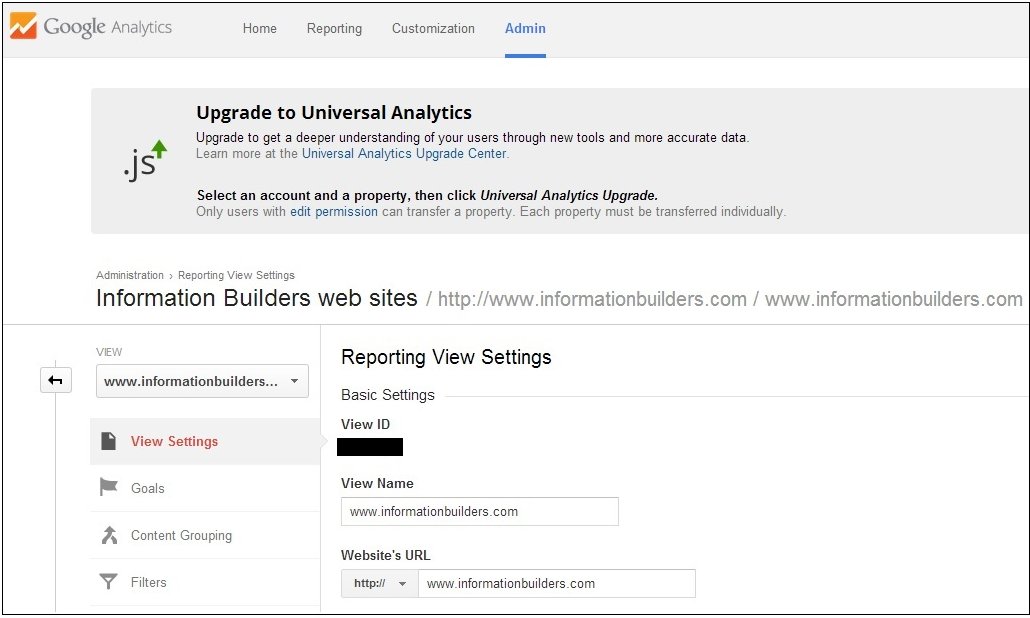Open Filters in the sidebar
The height and width of the screenshot is (618, 1030).
pos(205,582)
